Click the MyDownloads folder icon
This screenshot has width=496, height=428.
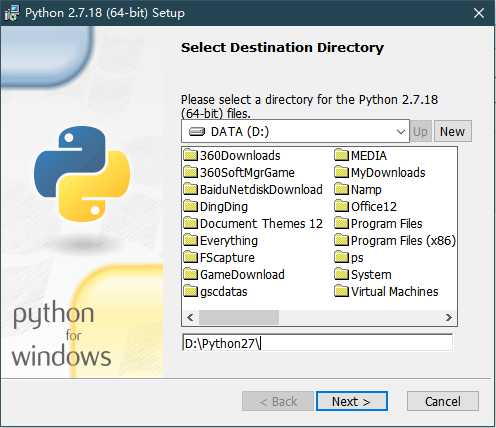pyautogui.click(x=342, y=172)
